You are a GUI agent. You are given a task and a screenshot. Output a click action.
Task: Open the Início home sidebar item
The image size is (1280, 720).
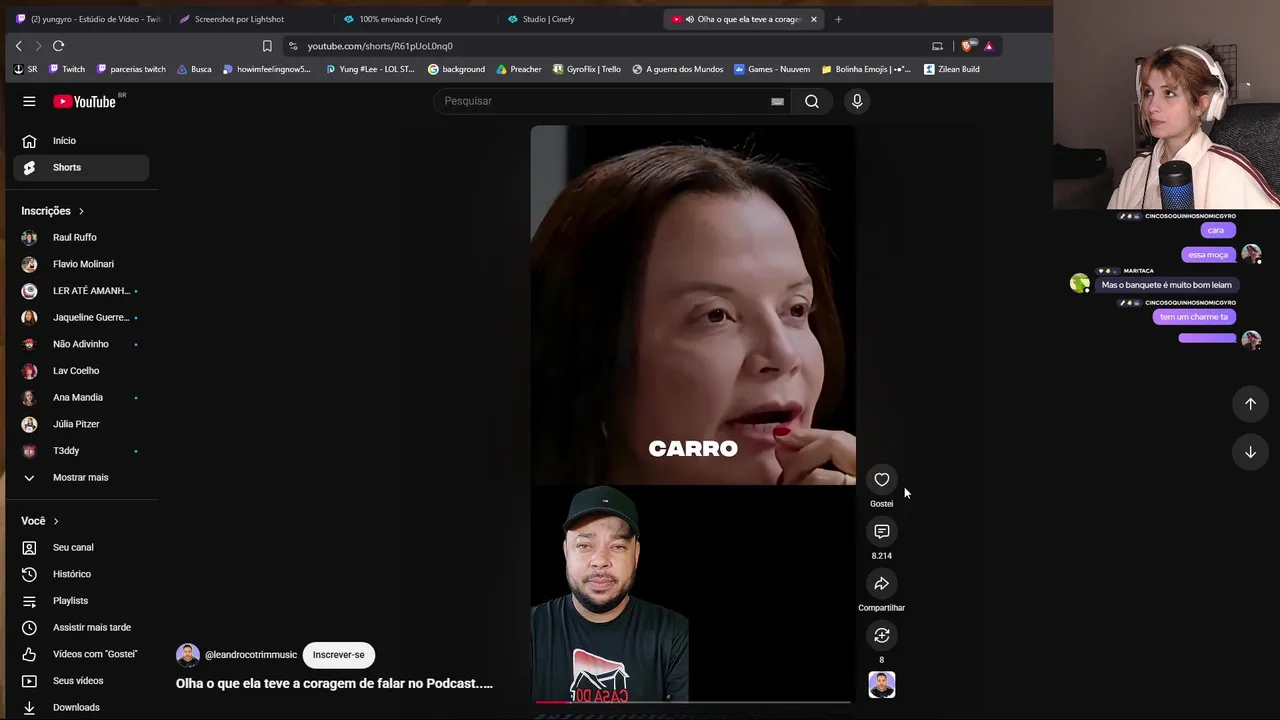tap(81, 141)
